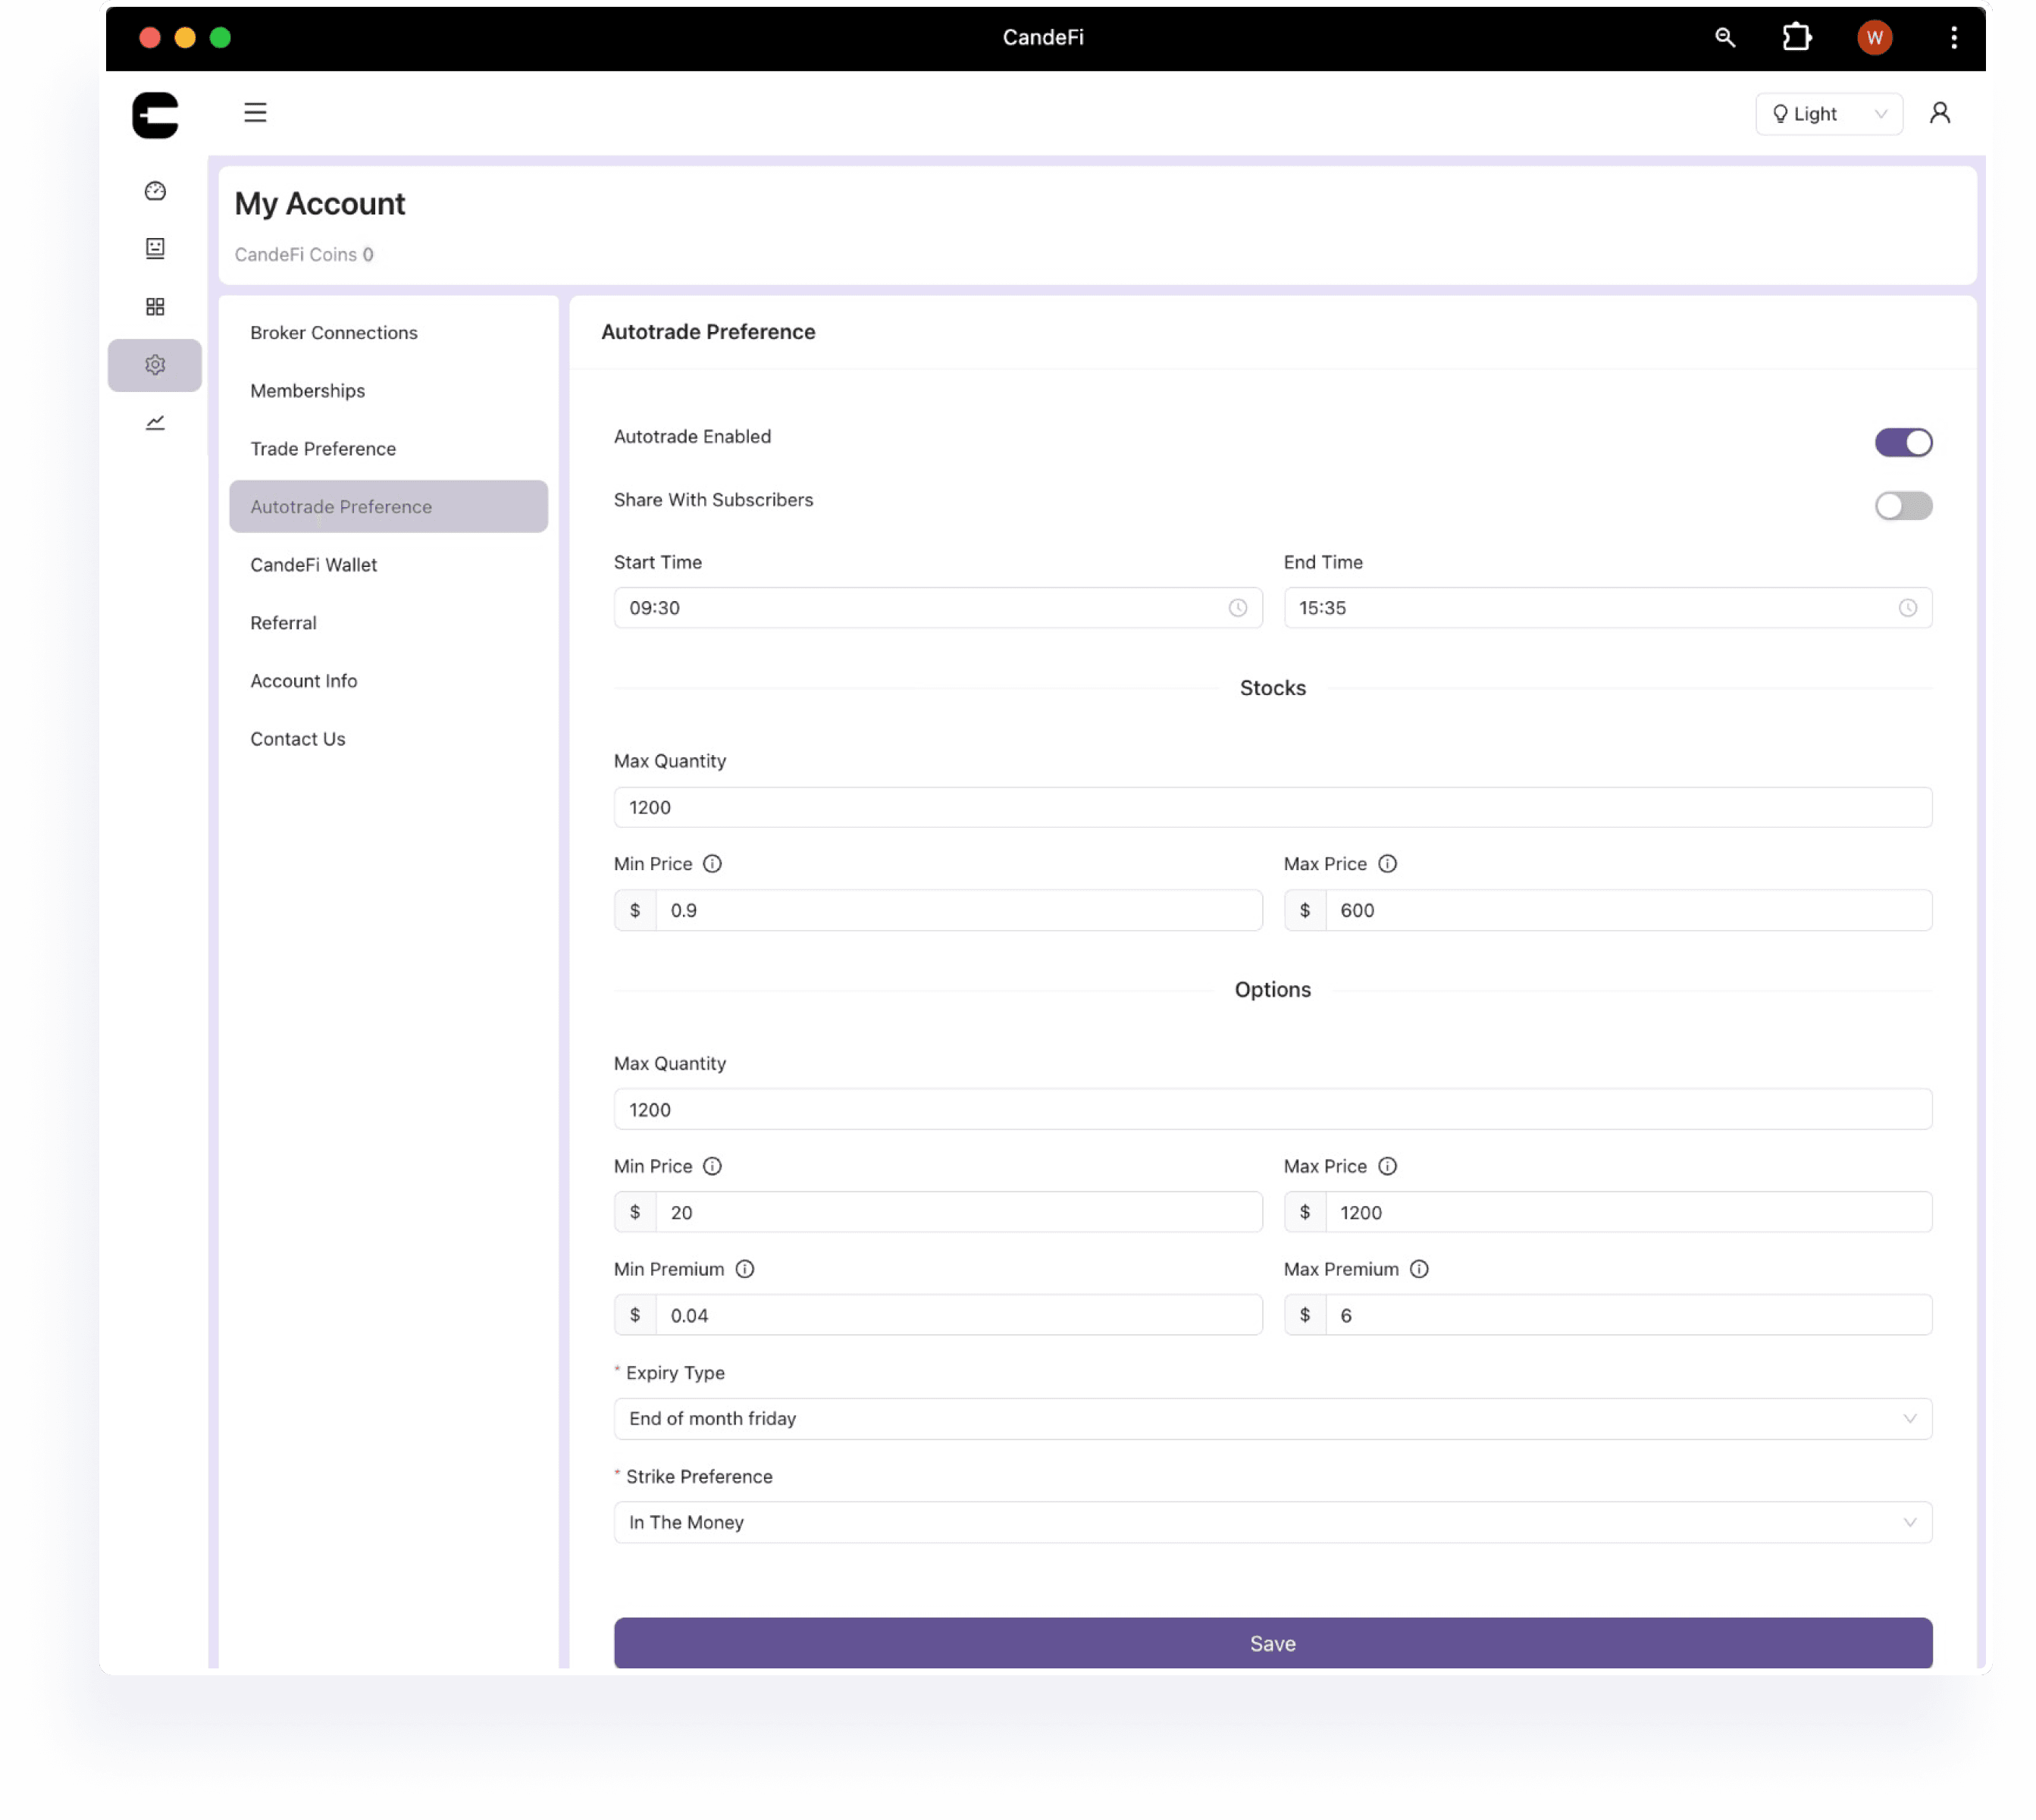Select Trade Preference menu item
Image resolution: width=2036 pixels, height=1820 pixels.
click(x=388, y=449)
